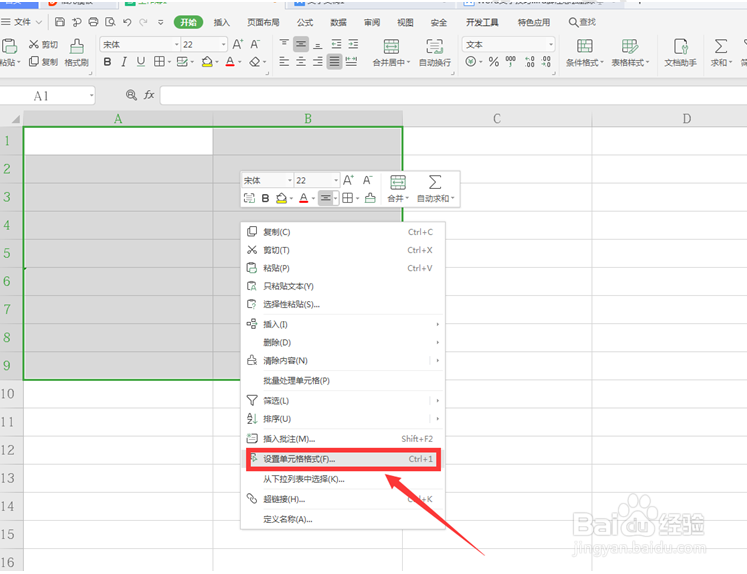Open the 文件 menu
Viewport: 747px width, 574px height.
pos(22,22)
